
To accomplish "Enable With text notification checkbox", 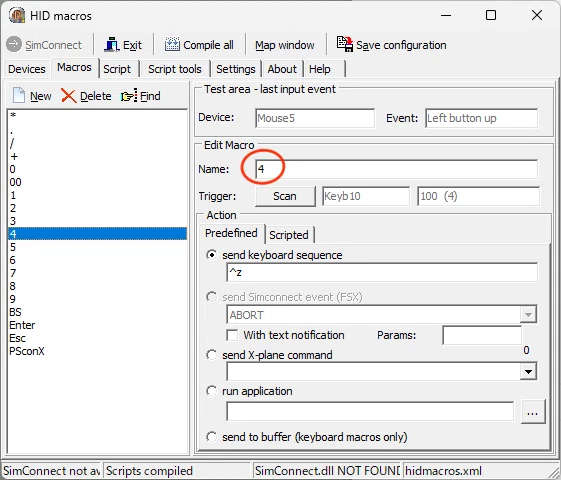I will tap(232, 335).
